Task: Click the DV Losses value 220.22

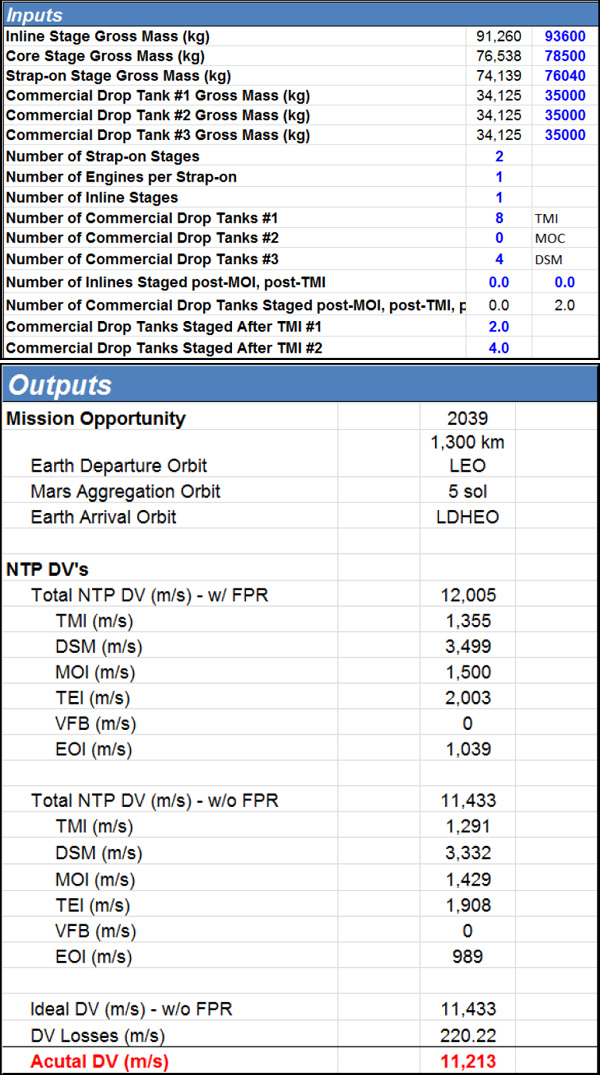Action: 467,1035
